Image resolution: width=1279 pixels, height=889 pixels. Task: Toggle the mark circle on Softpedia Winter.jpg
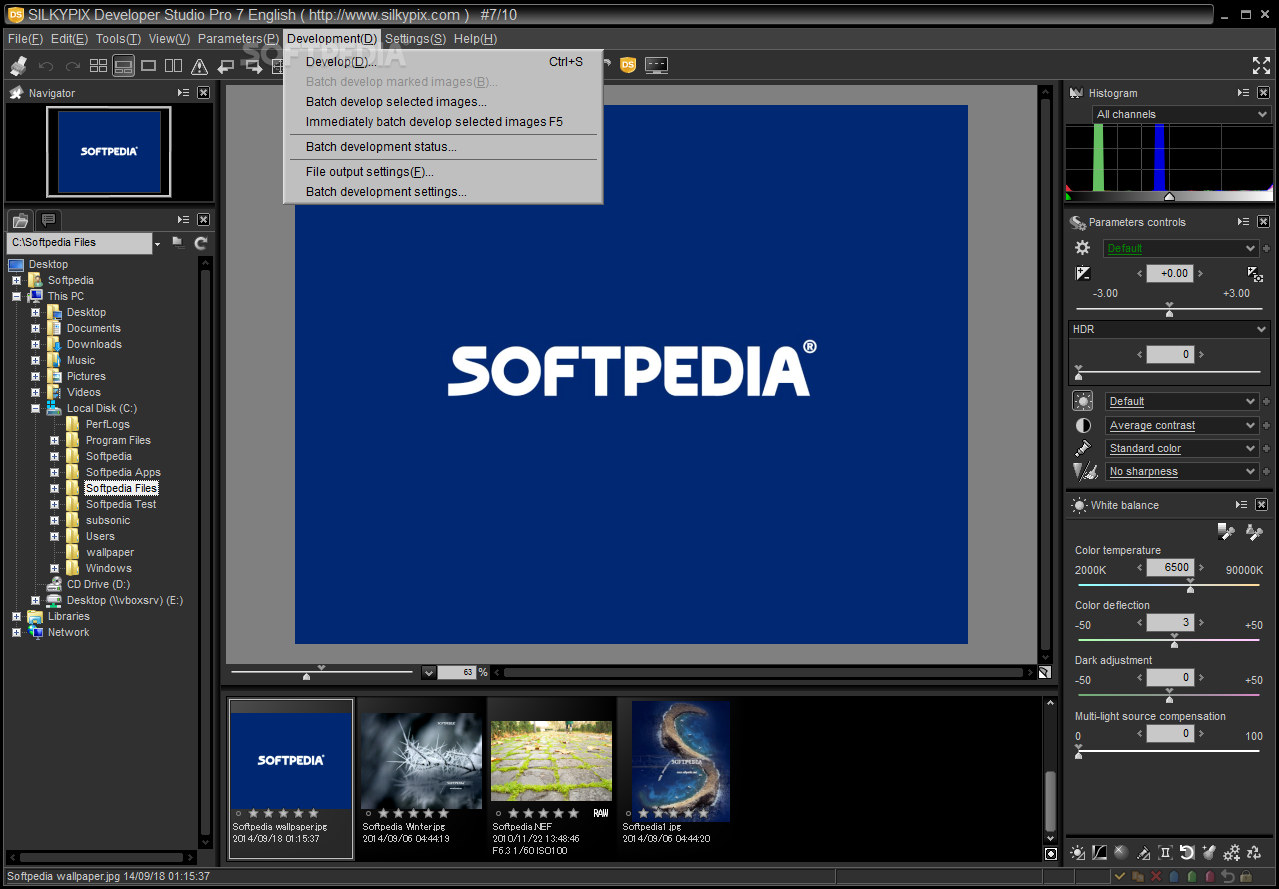point(368,814)
